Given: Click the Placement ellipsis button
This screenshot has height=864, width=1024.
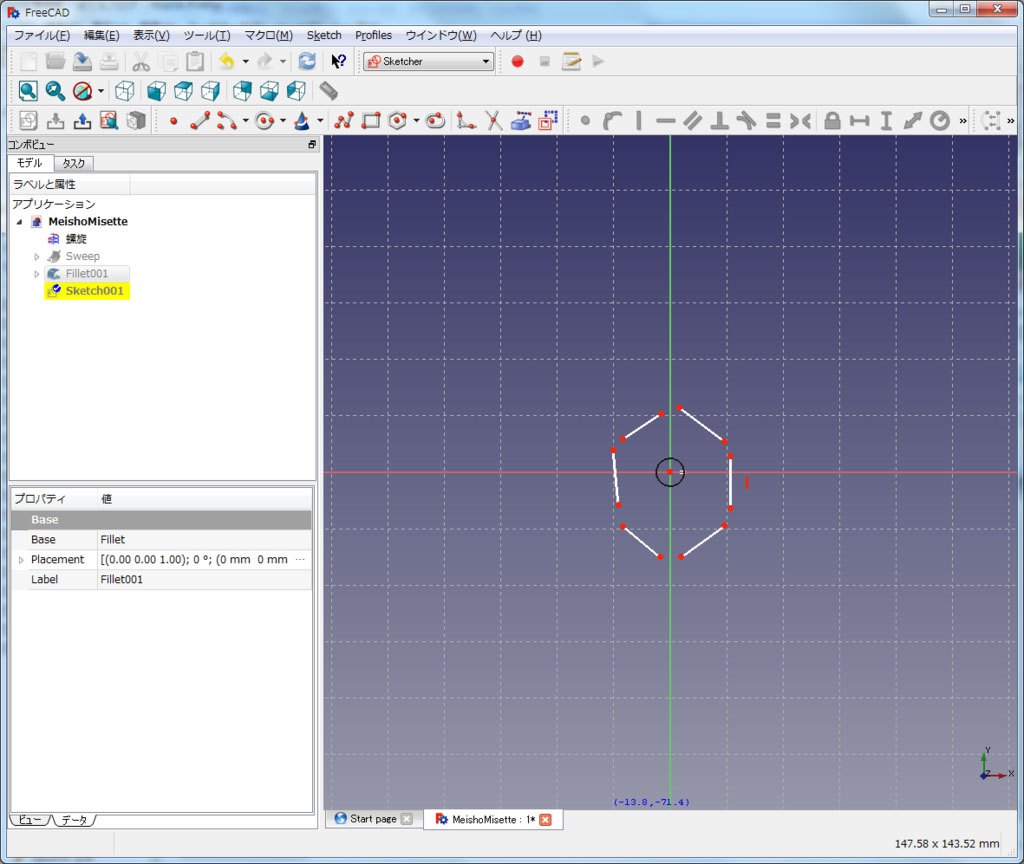Looking at the screenshot, I should [x=300, y=560].
